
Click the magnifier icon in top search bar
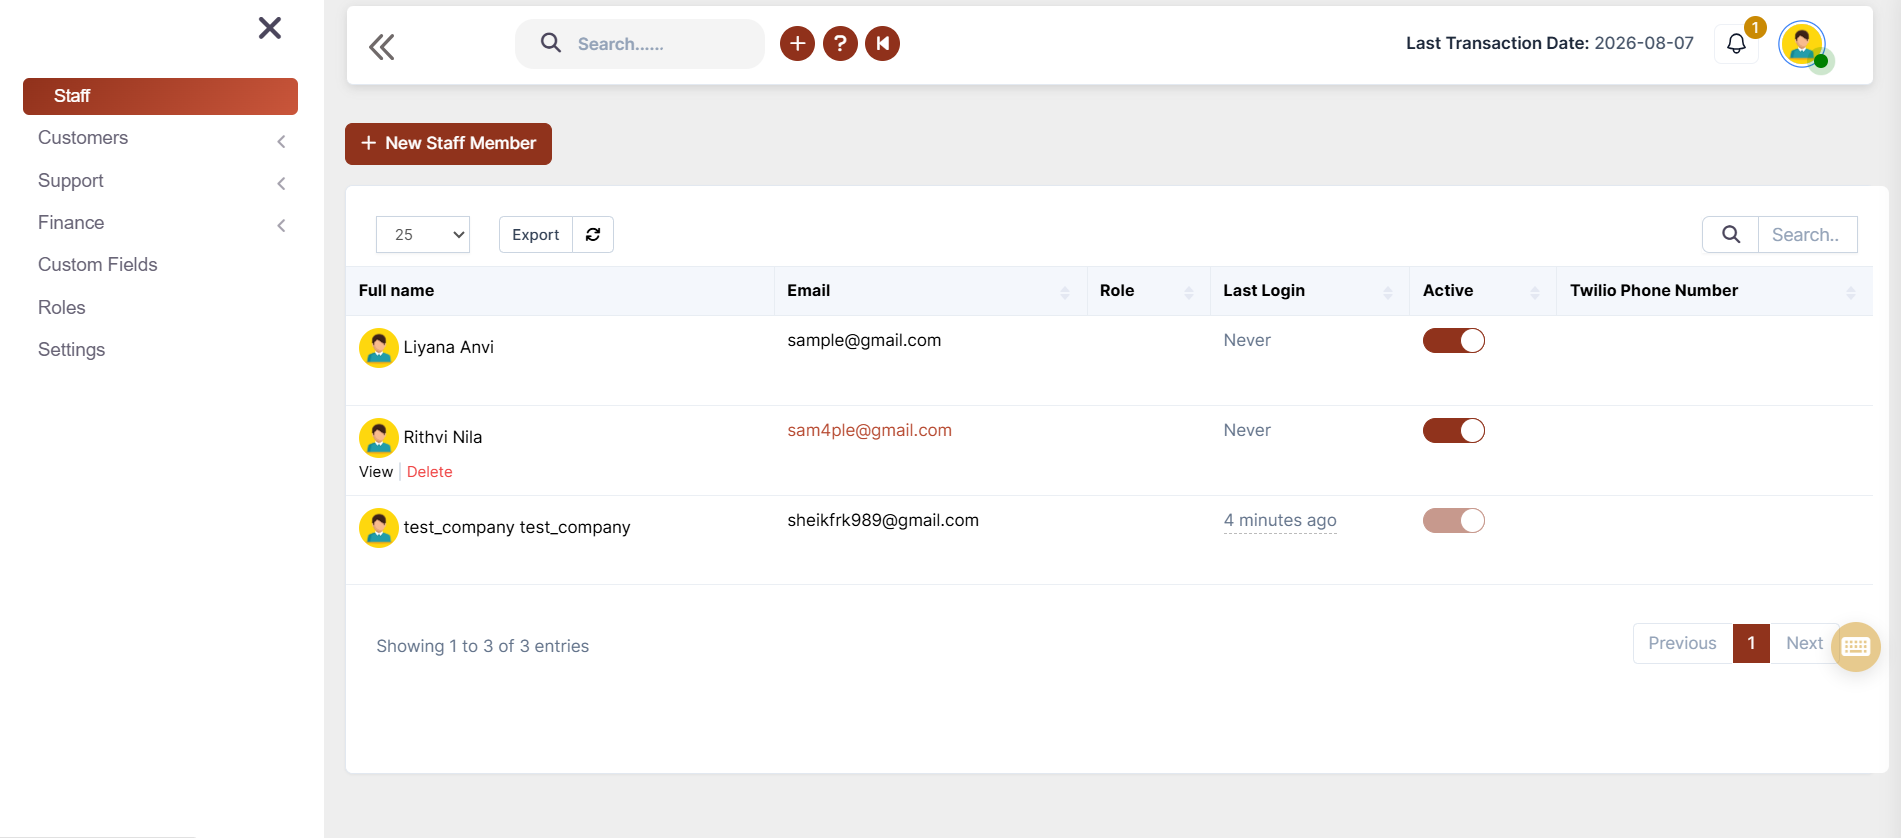551,43
